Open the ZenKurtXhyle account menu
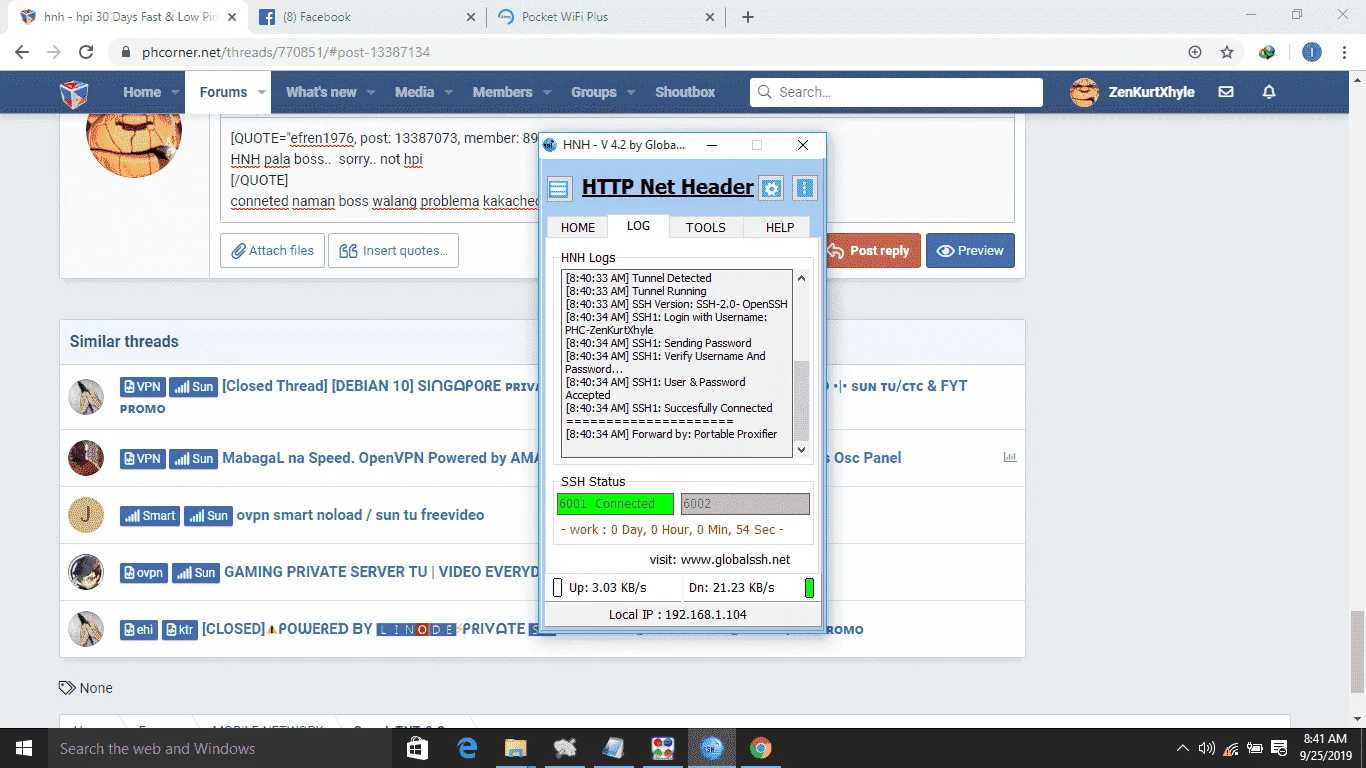The width and height of the screenshot is (1366, 768). [1132, 92]
